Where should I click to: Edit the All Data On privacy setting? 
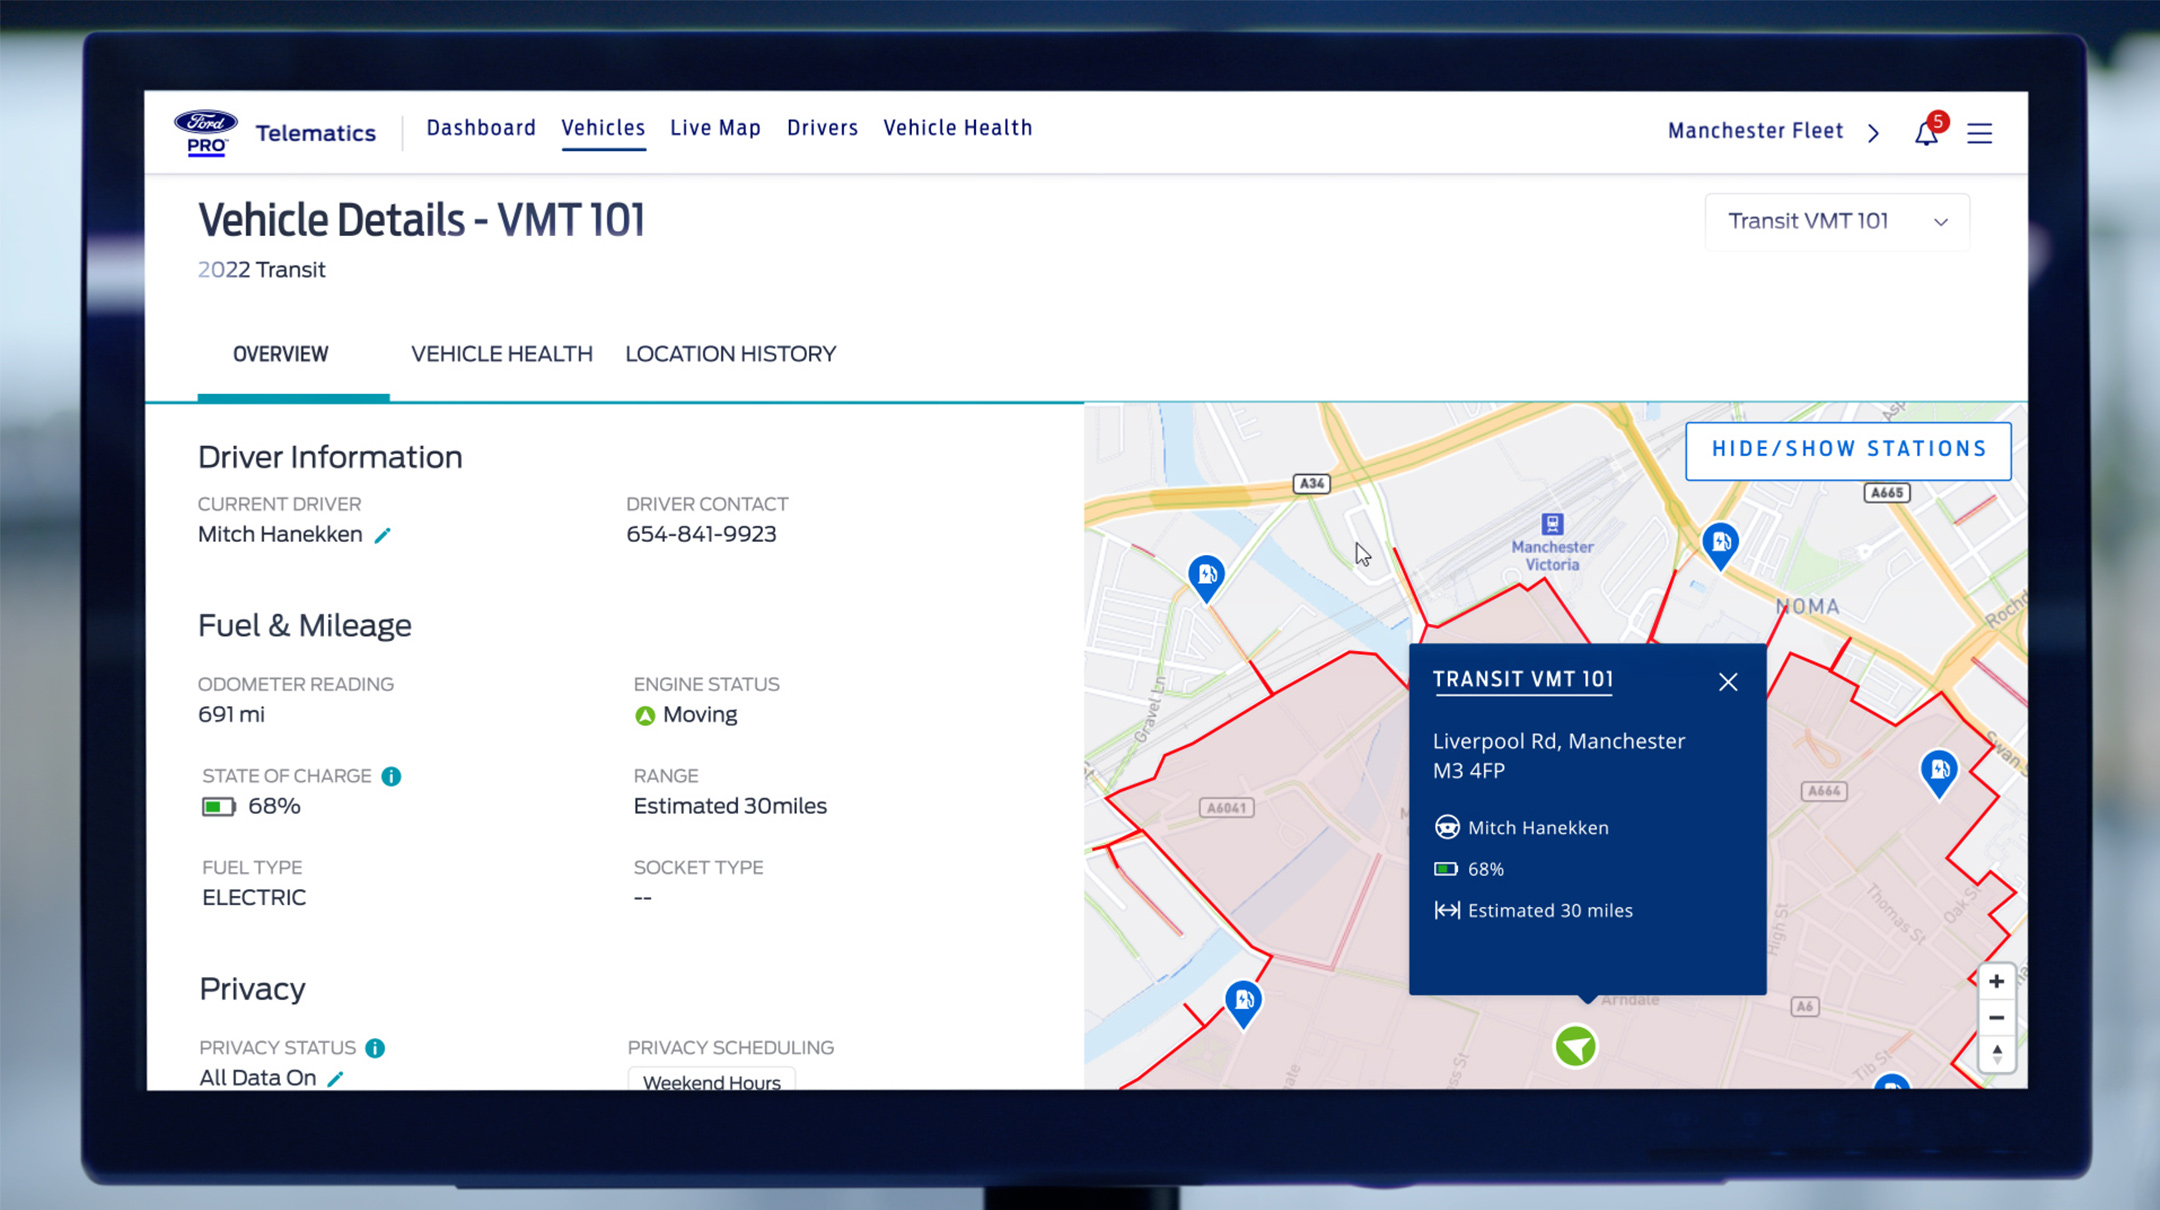[x=337, y=1079]
